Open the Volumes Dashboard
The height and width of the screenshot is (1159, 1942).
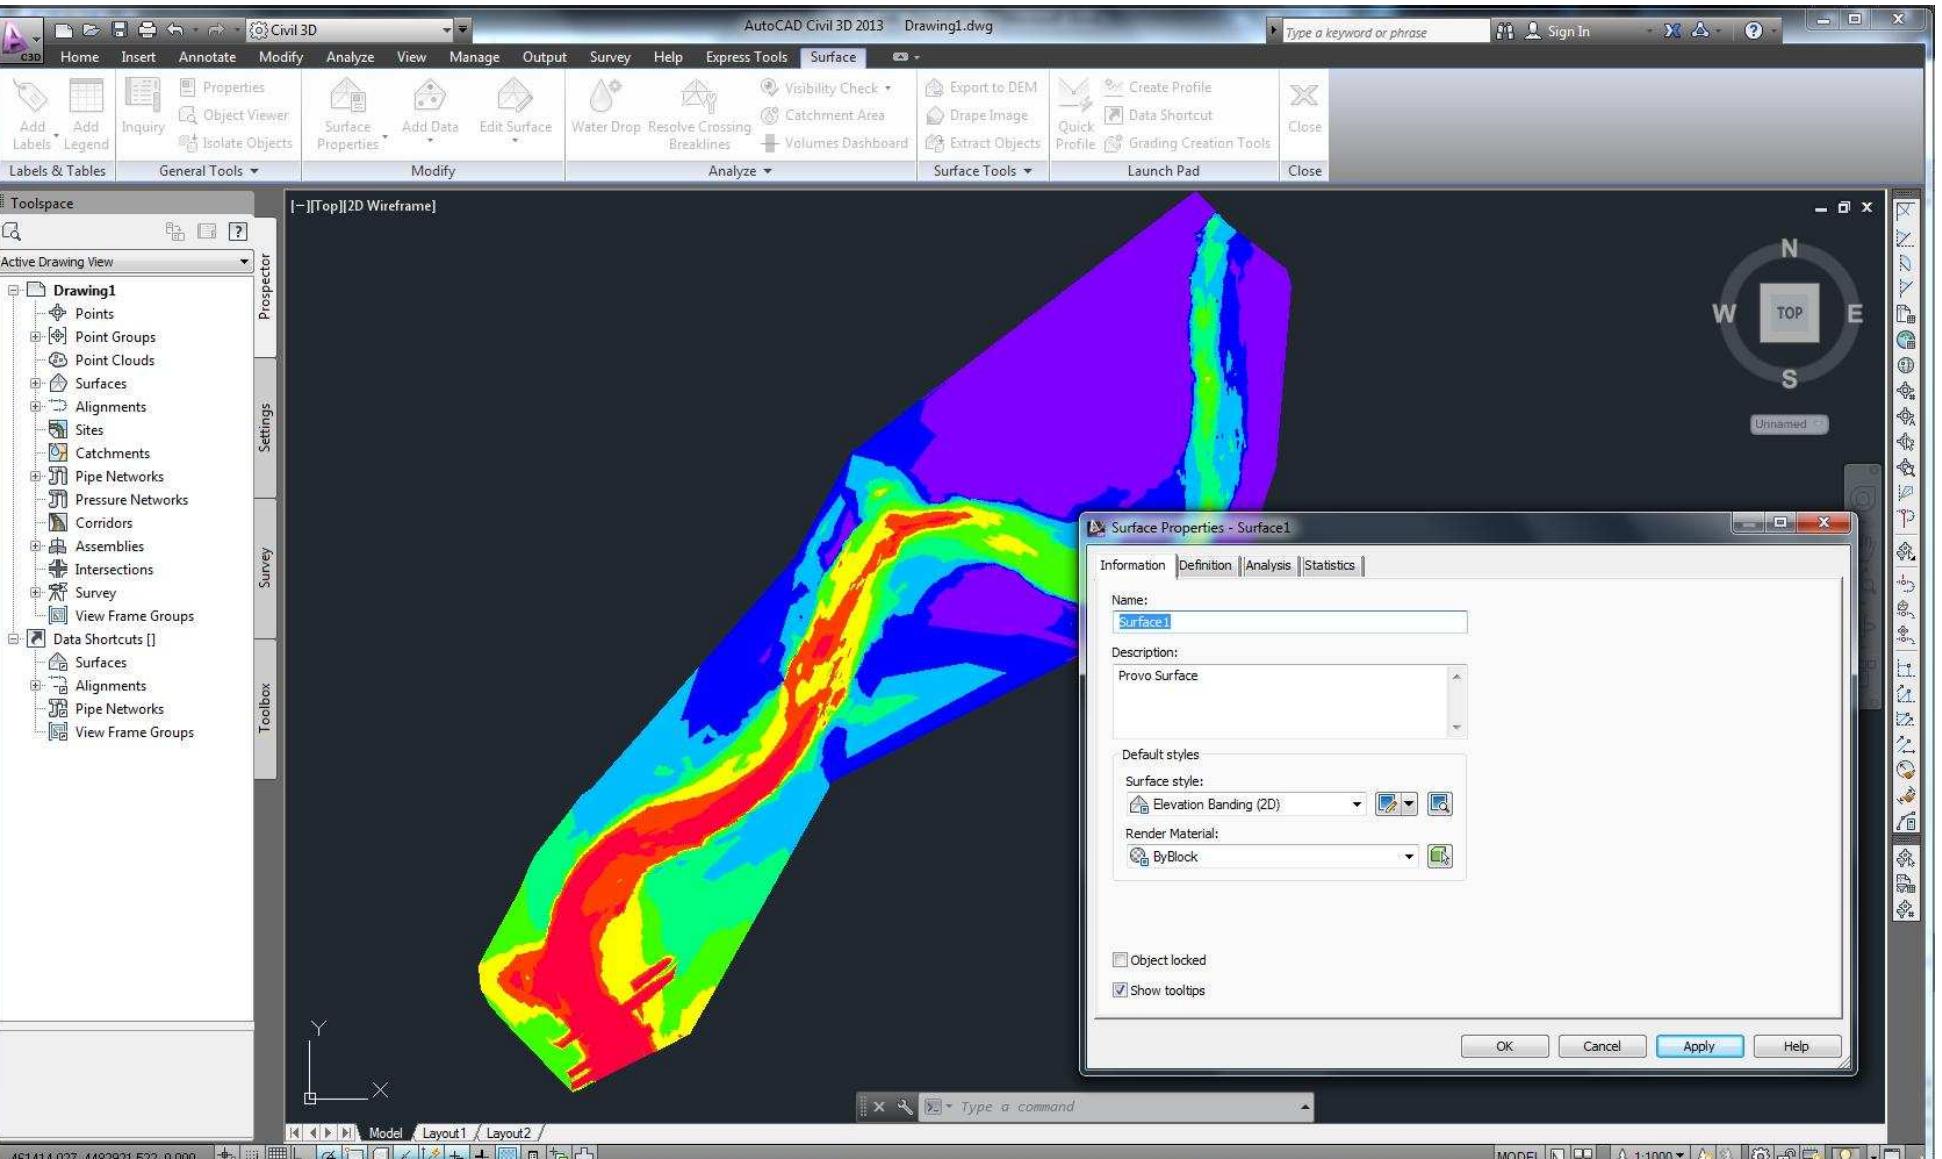pyautogui.click(x=841, y=142)
